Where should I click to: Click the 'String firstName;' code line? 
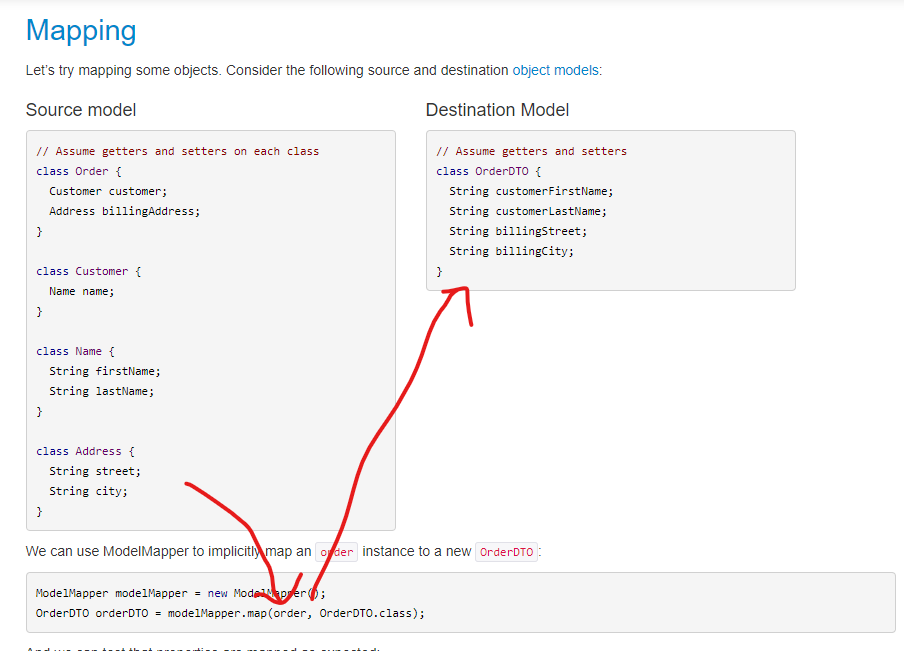click(x=105, y=371)
